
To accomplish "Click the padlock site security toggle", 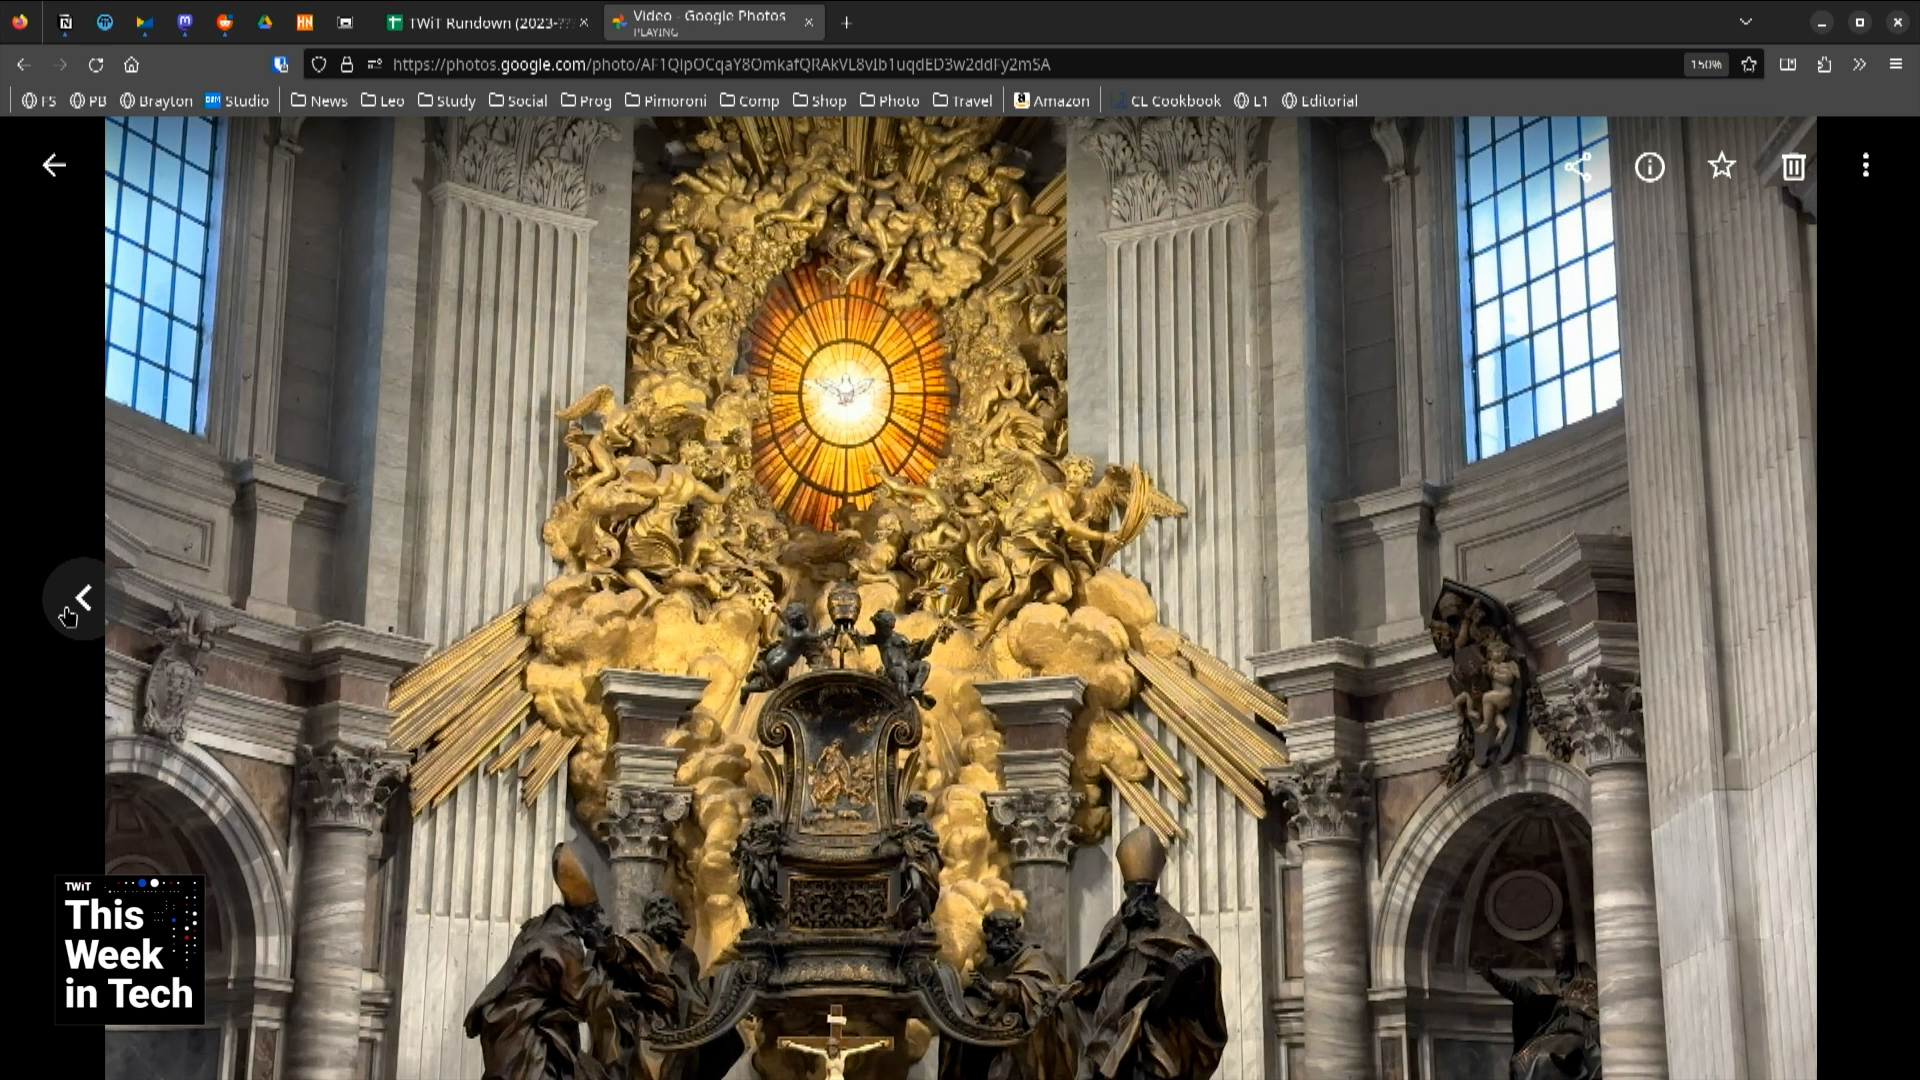I will tap(347, 64).
